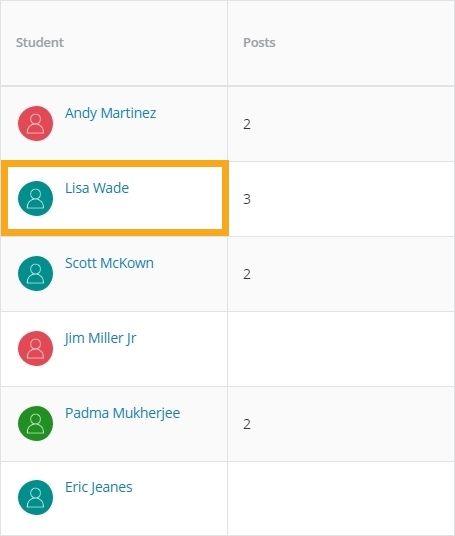Click the Posts column header
The image size is (455, 536).
click(x=259, y=42)
